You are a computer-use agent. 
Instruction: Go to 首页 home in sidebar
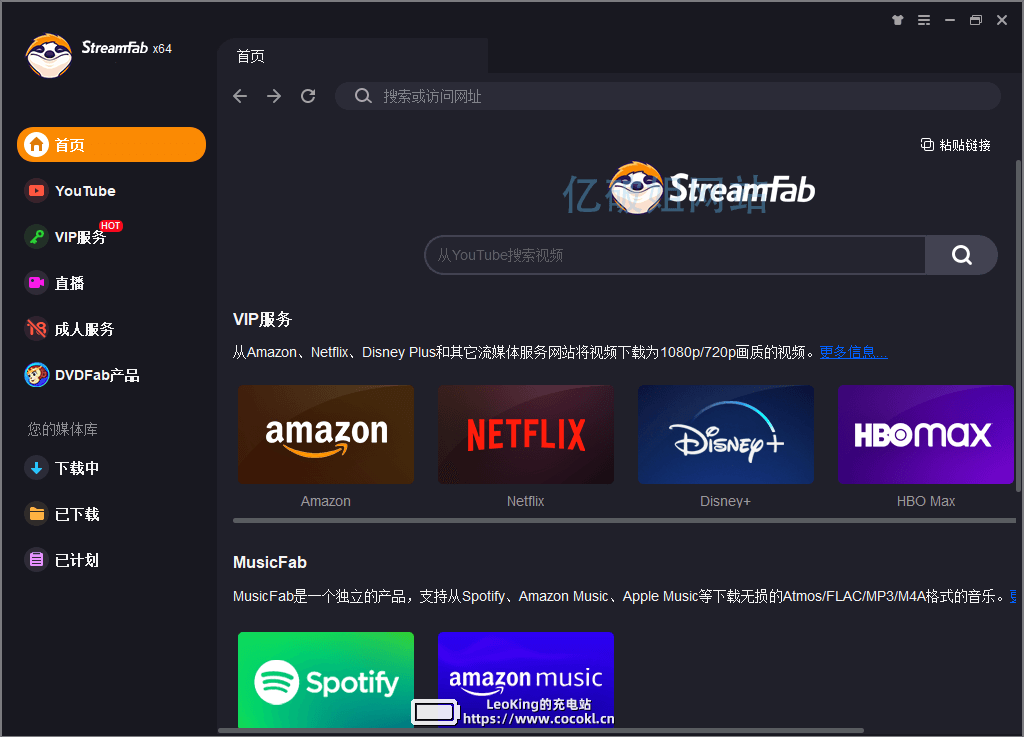111,144
